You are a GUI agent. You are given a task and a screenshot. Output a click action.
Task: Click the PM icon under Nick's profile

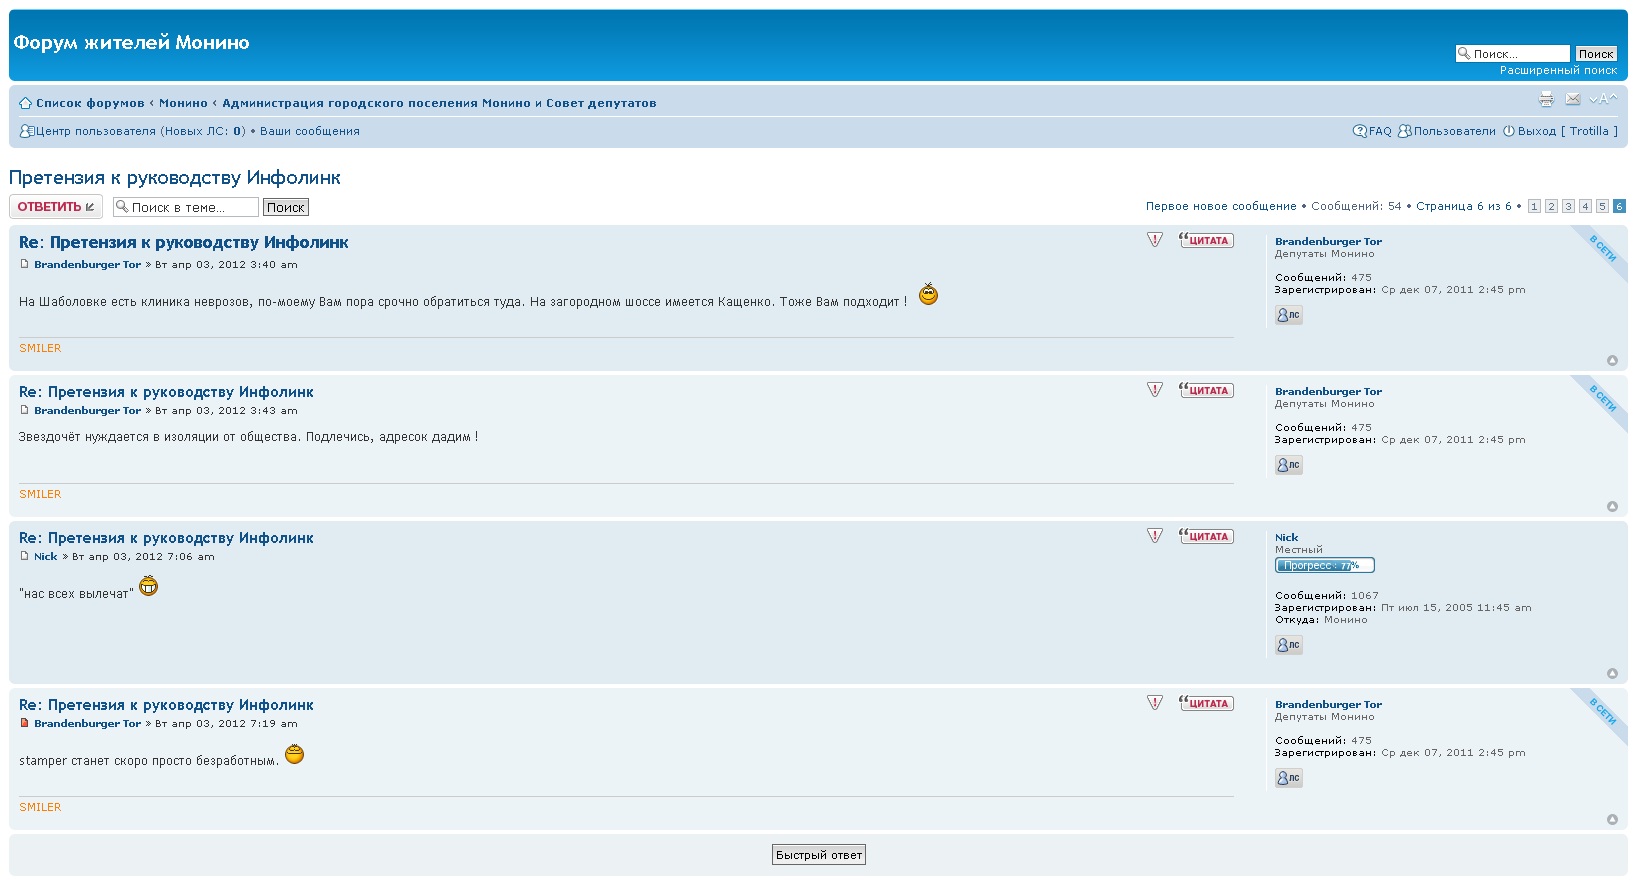point(1288,645)
